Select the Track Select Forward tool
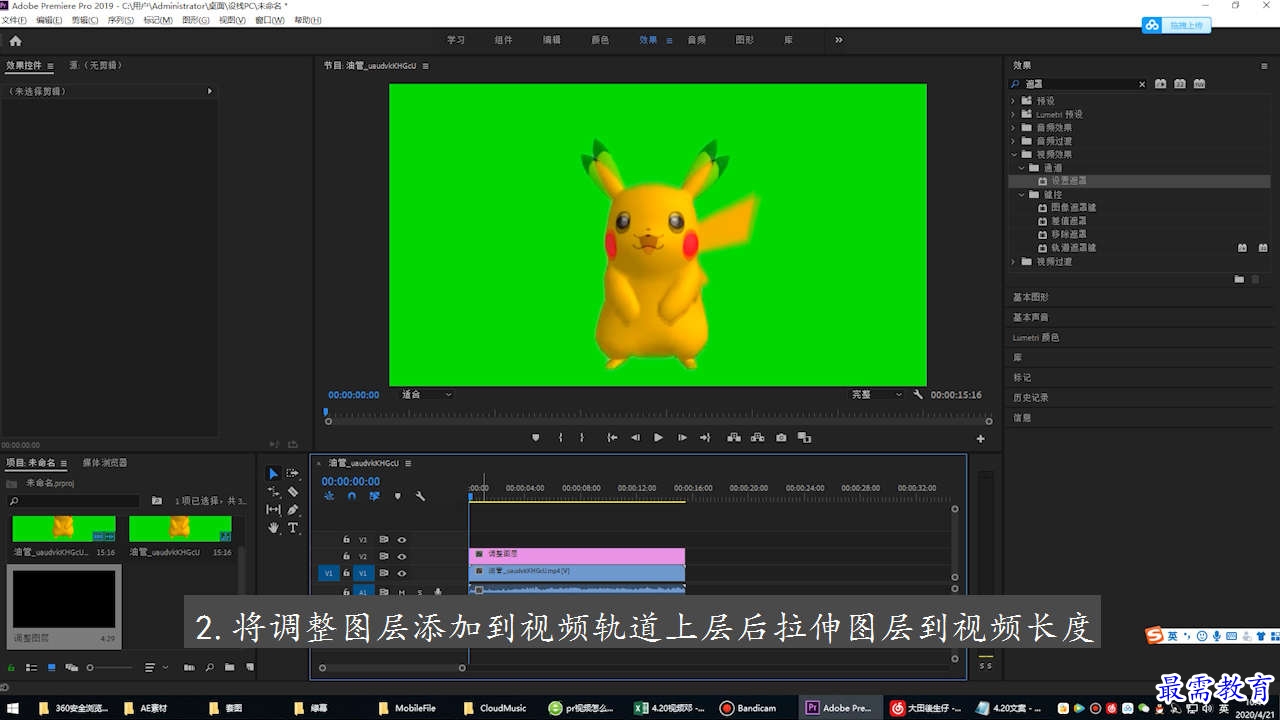1280x720 pixels. 293,473
